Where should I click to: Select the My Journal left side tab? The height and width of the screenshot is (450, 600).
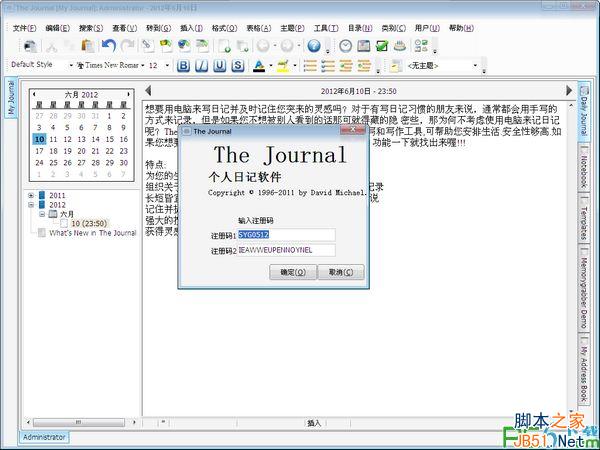click(11, 97)
